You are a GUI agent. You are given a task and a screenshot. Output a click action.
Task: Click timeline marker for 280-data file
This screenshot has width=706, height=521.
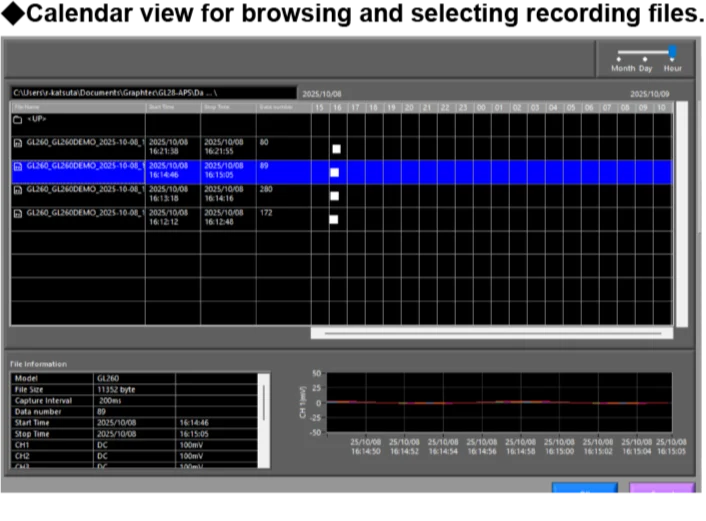coord(334,196)
